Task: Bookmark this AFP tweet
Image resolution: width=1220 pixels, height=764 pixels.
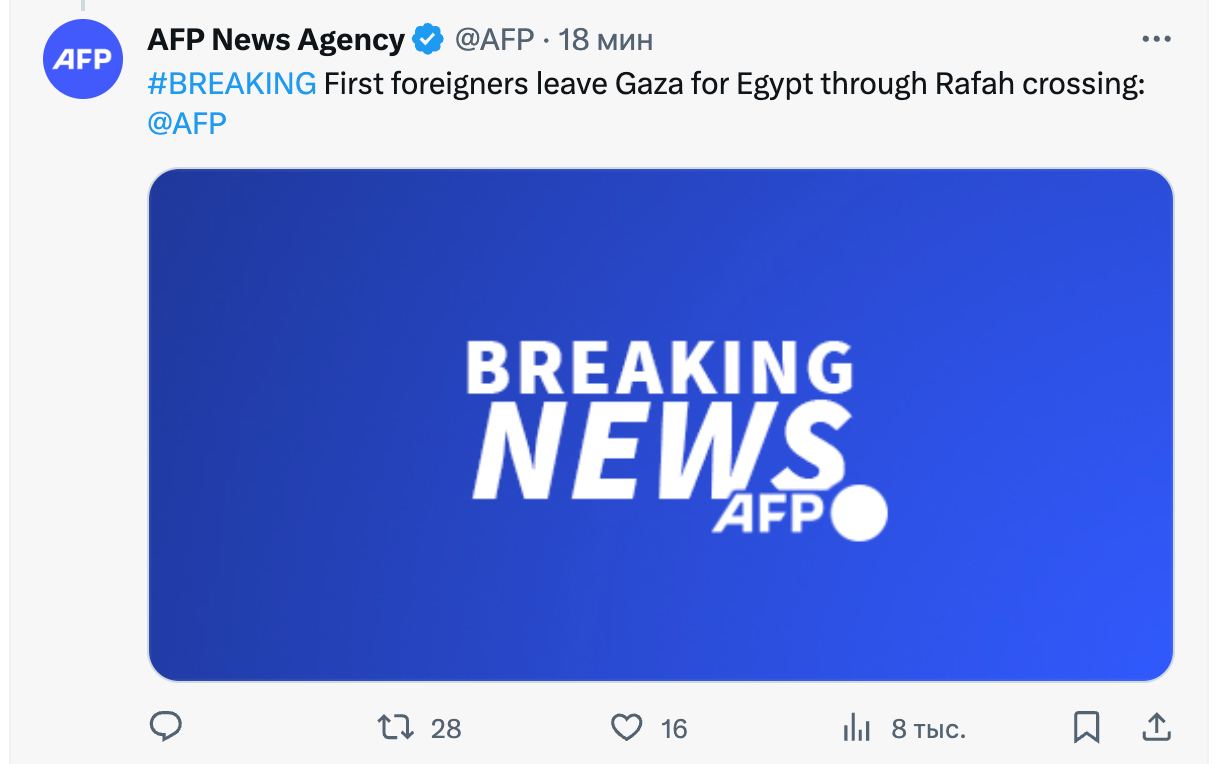Action: pyautogui.click(x=1086, y=727)
